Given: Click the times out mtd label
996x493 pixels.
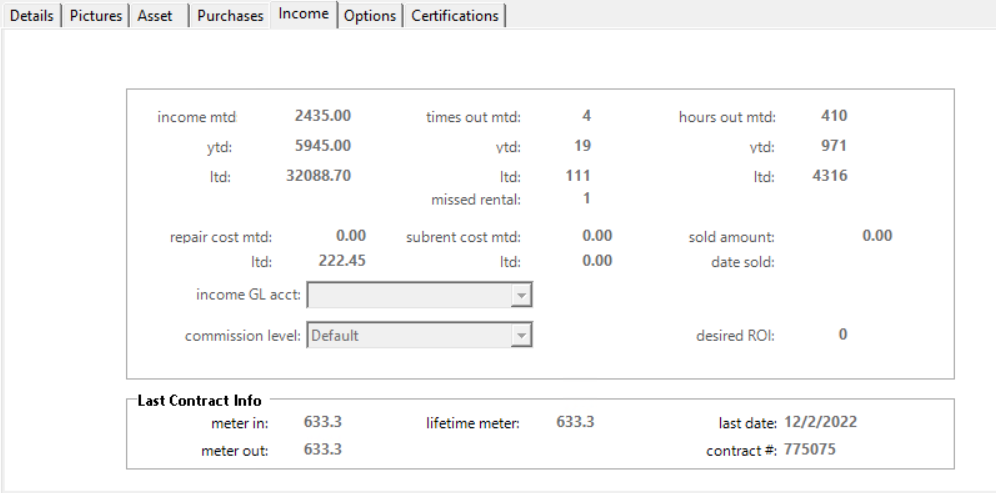Looking at the screenshot, I should [473, 117].
